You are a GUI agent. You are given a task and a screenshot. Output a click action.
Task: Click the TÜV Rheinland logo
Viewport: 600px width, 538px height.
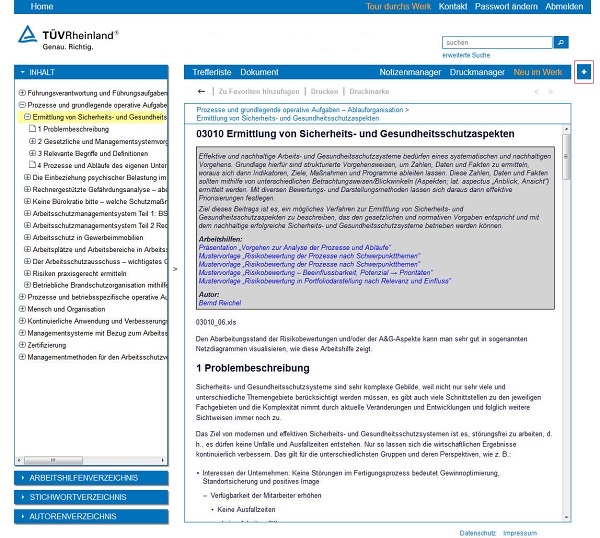[x=68, y=38]
